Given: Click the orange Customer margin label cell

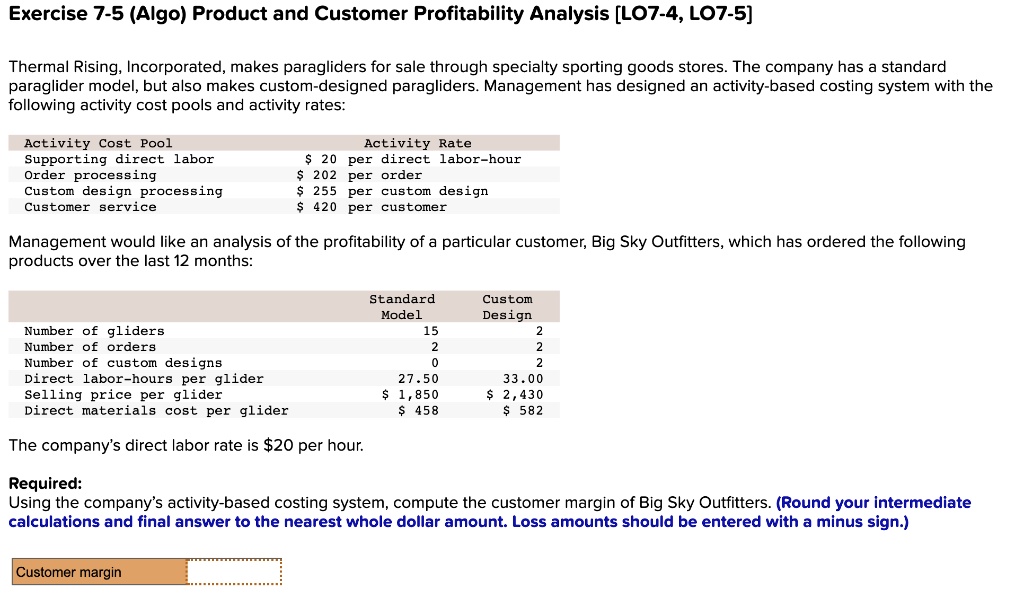Looking at the screenshot, I should point(98,572).
